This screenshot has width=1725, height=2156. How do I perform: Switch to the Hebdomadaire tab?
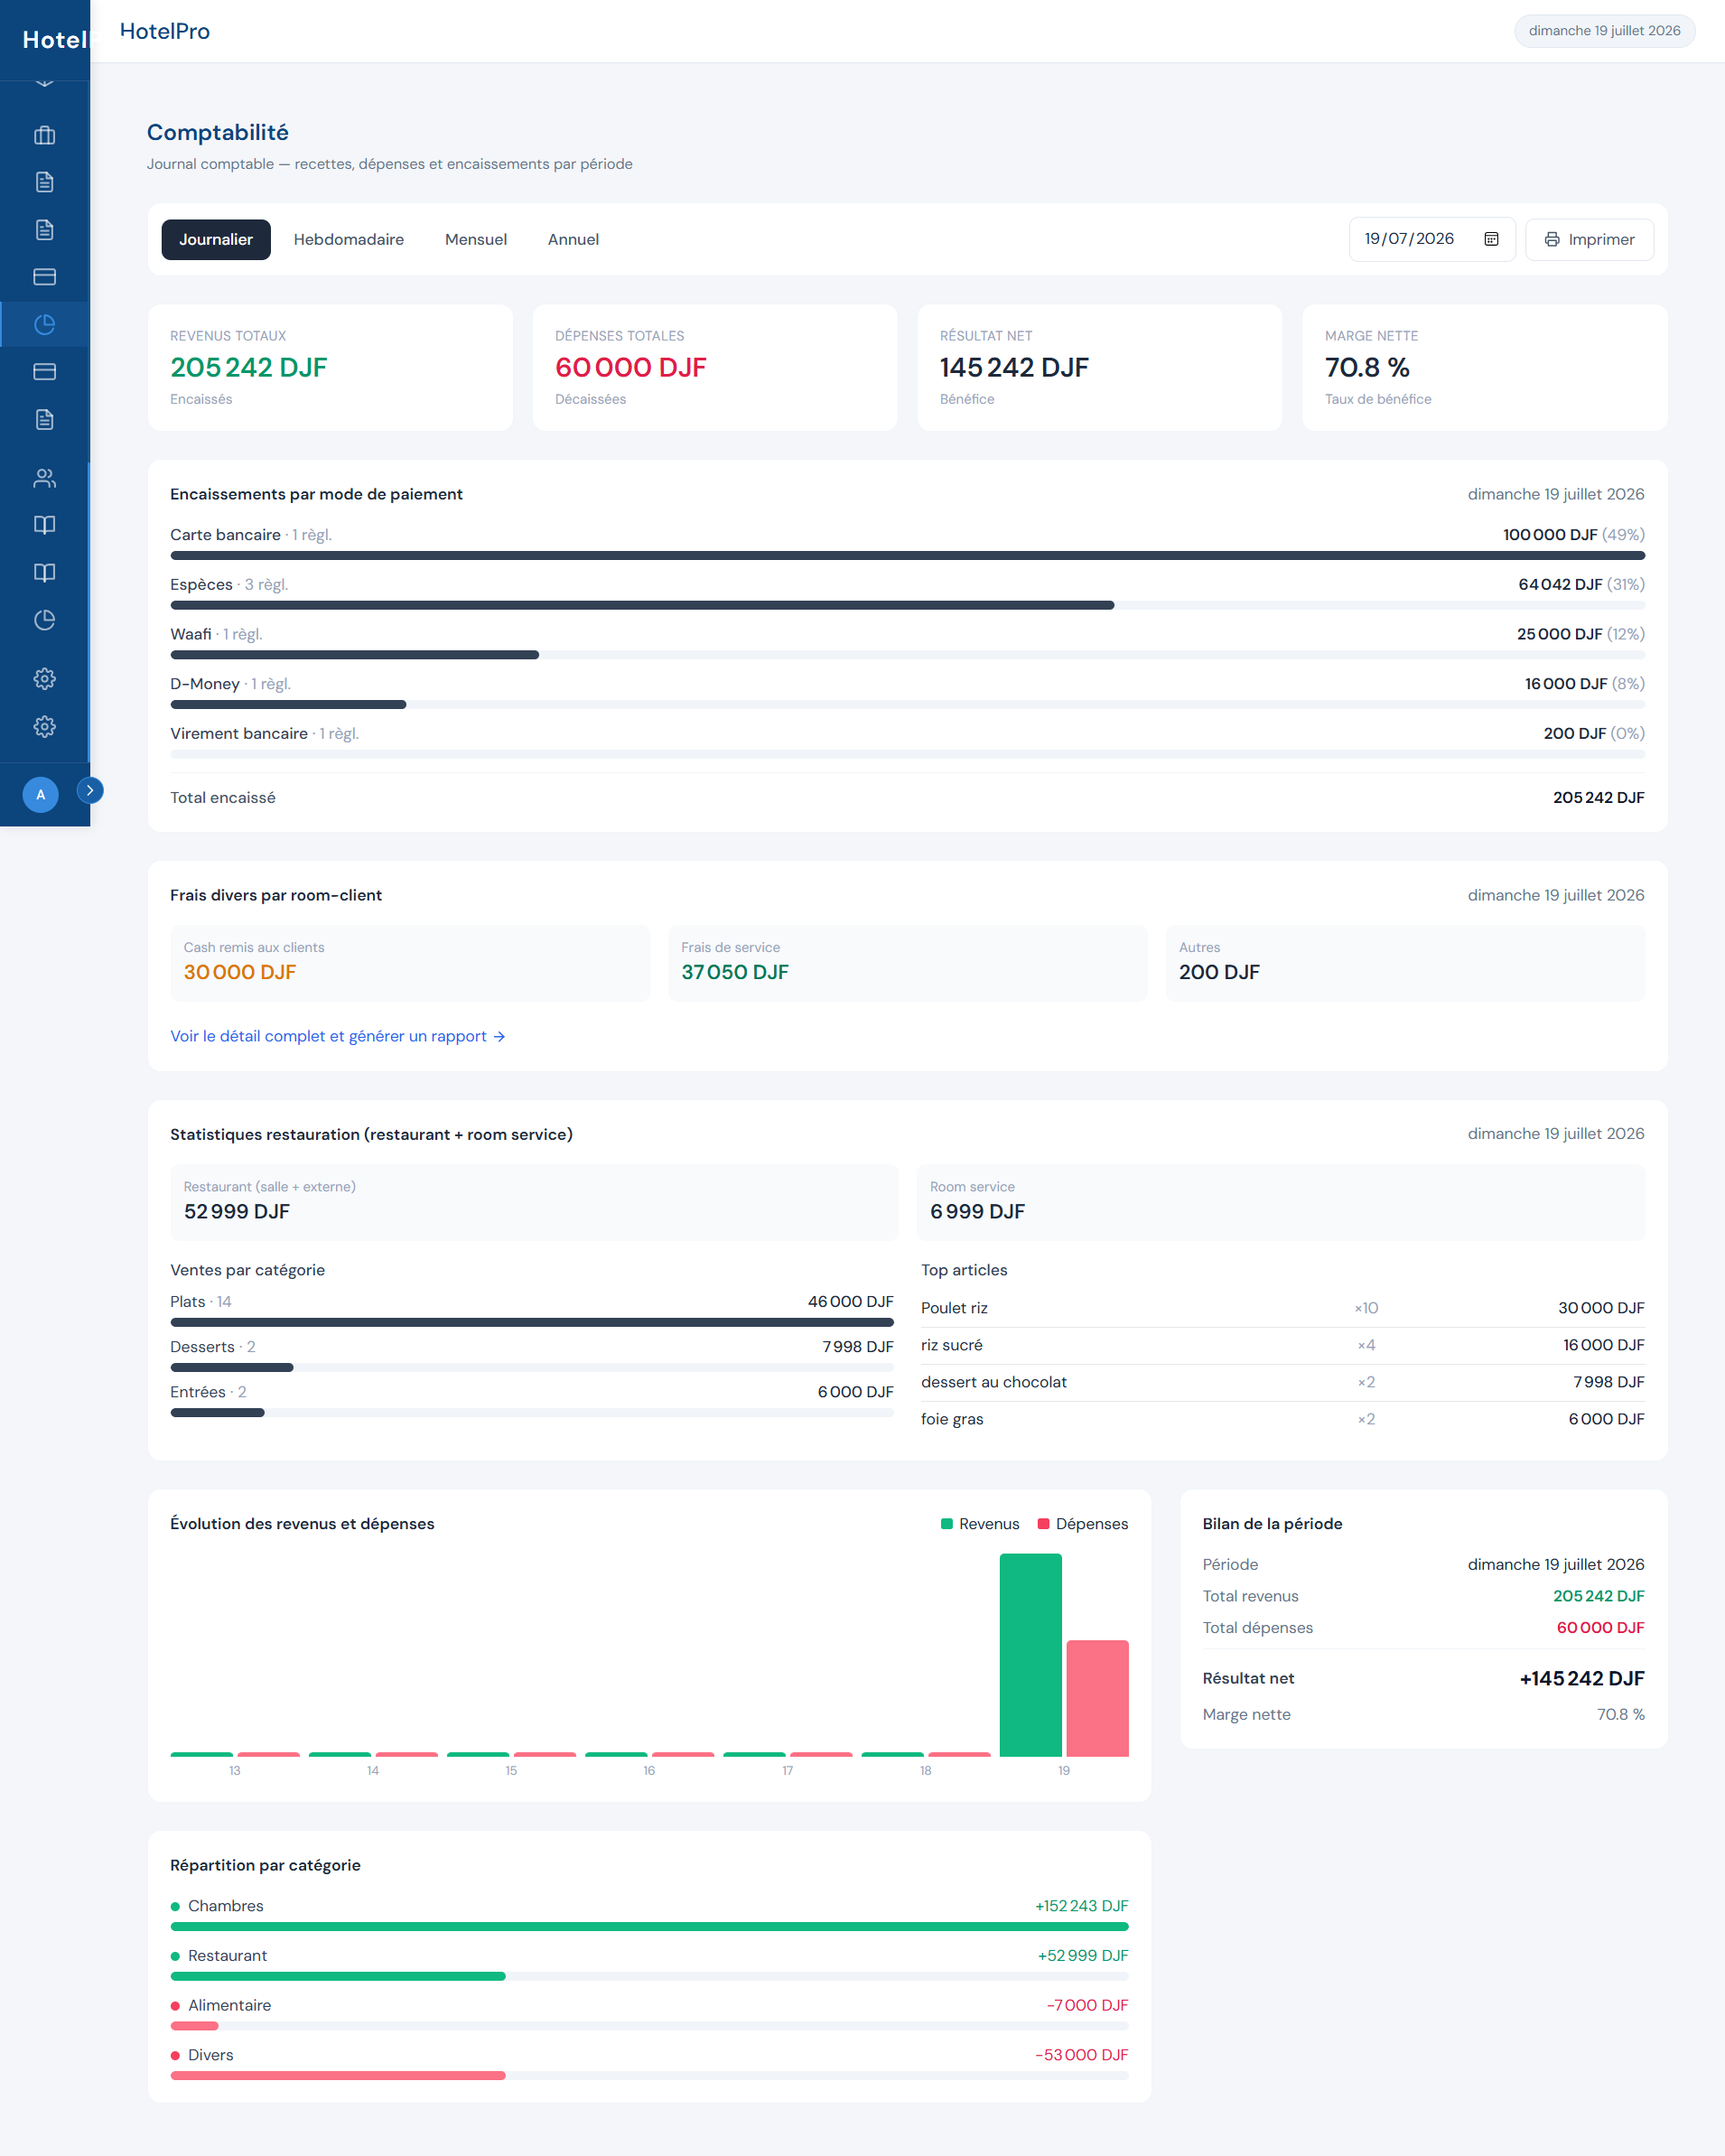[x=349, y=240]
